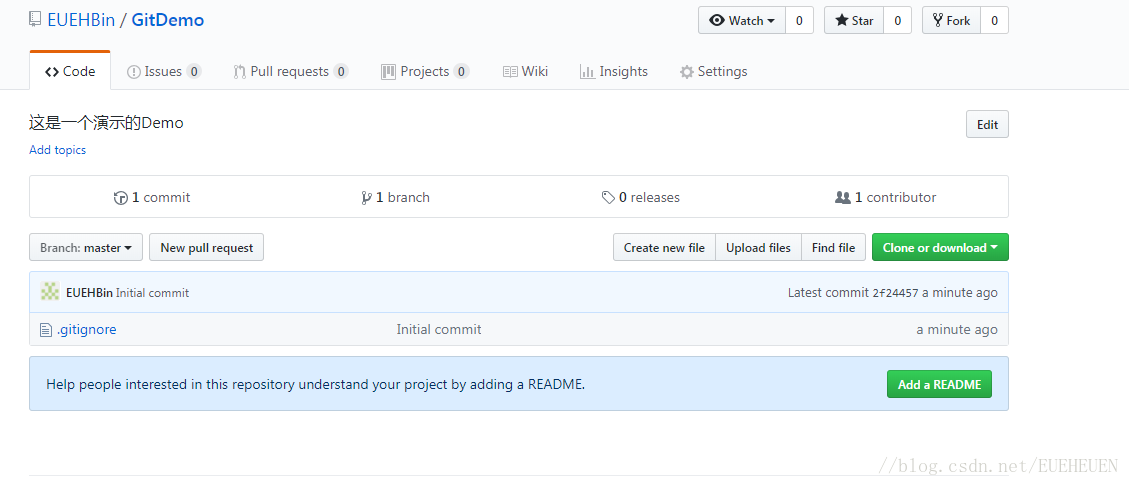The image size is (1129, 486).
Task: Open the Pull requests tab
Action: (291, 71)
